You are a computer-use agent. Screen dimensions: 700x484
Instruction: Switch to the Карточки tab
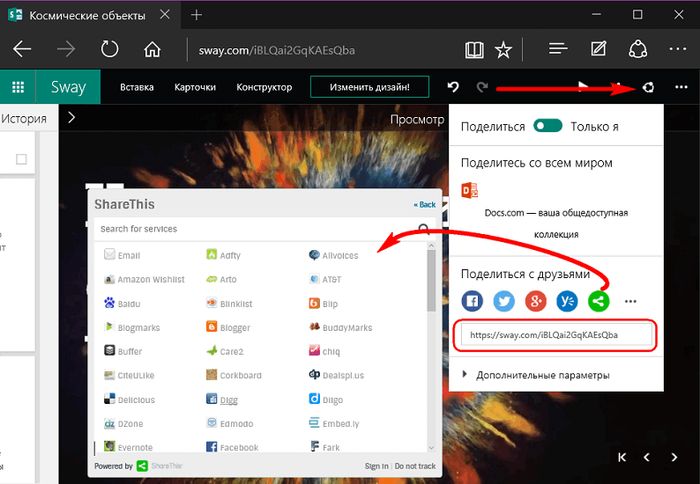click(195, 87)
